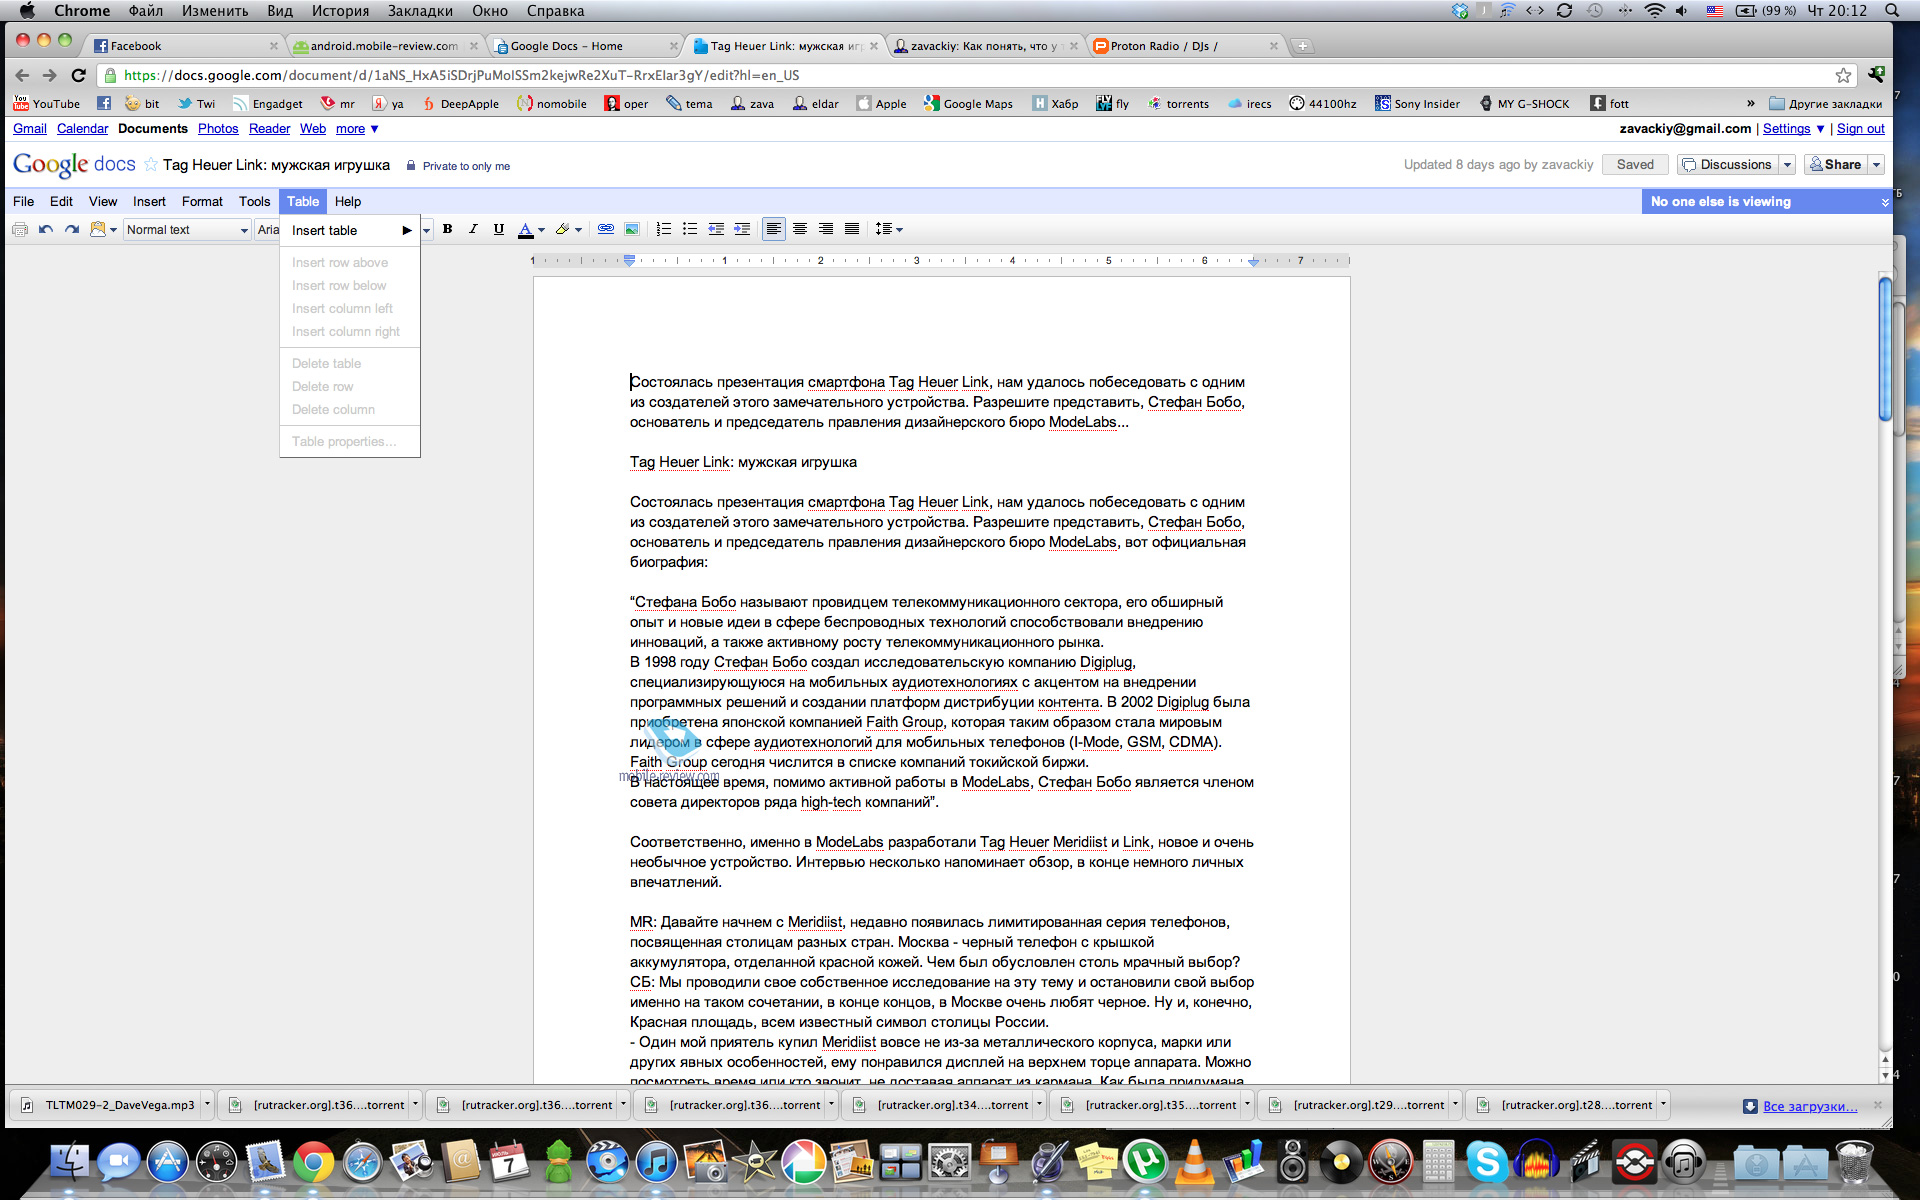
Task: Toggle italic formatting
Action: (474, 230)
